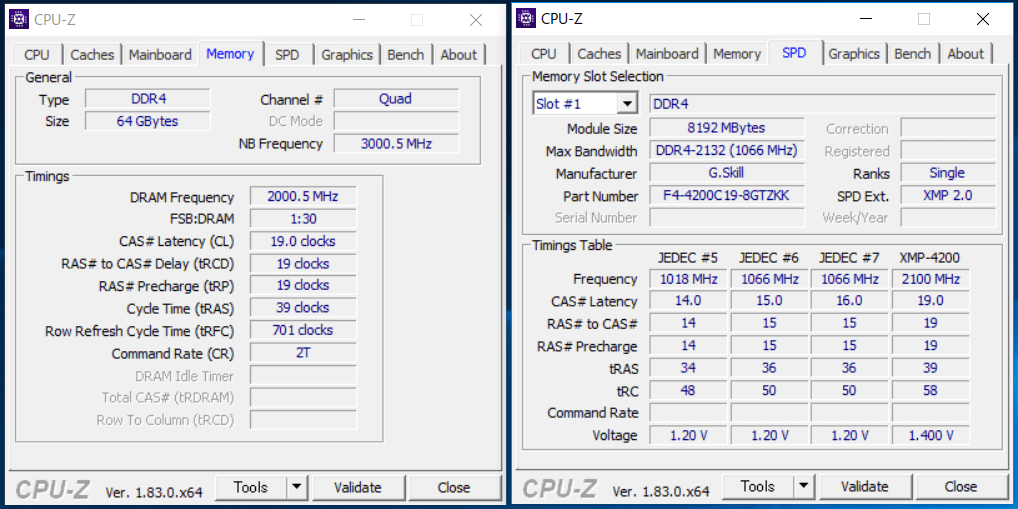Image resolution: width=1018 pixels, height=509 pixels.
Task: Click Max Bandwidth DDR4-2132 (1066 MHz)
Action: tap(727, 151)
